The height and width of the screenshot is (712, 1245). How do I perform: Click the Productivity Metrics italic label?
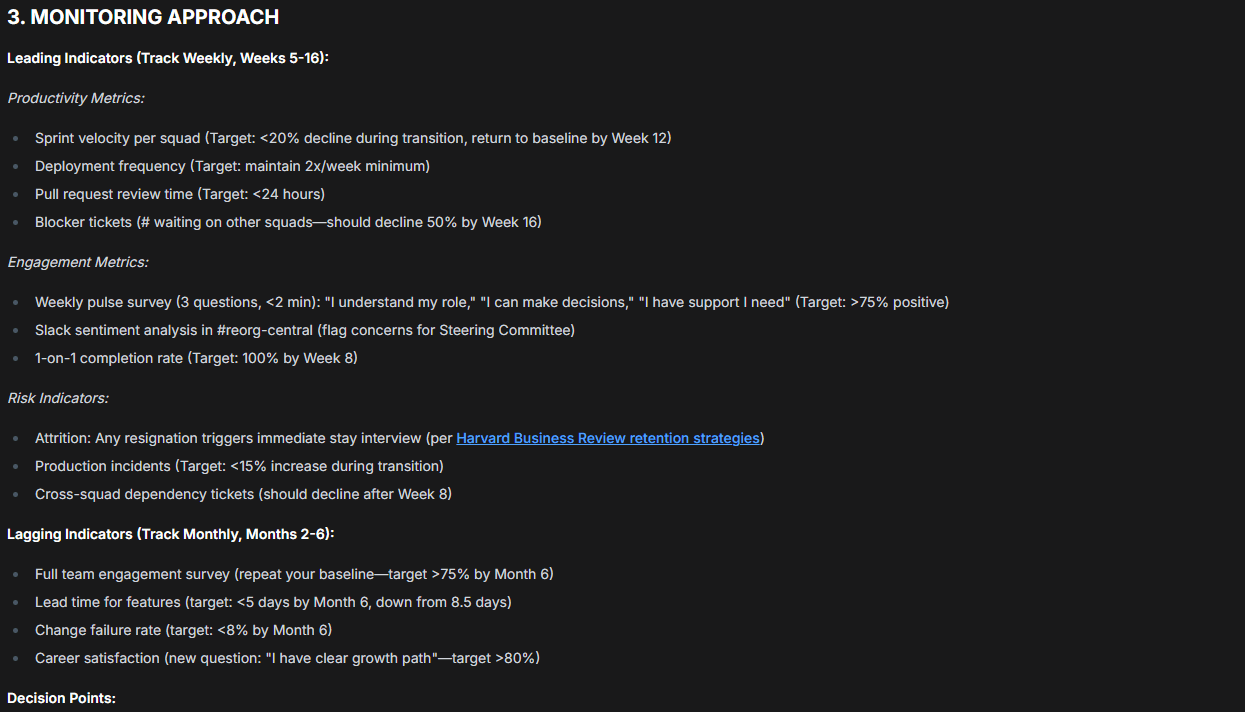tap(75, 98)
